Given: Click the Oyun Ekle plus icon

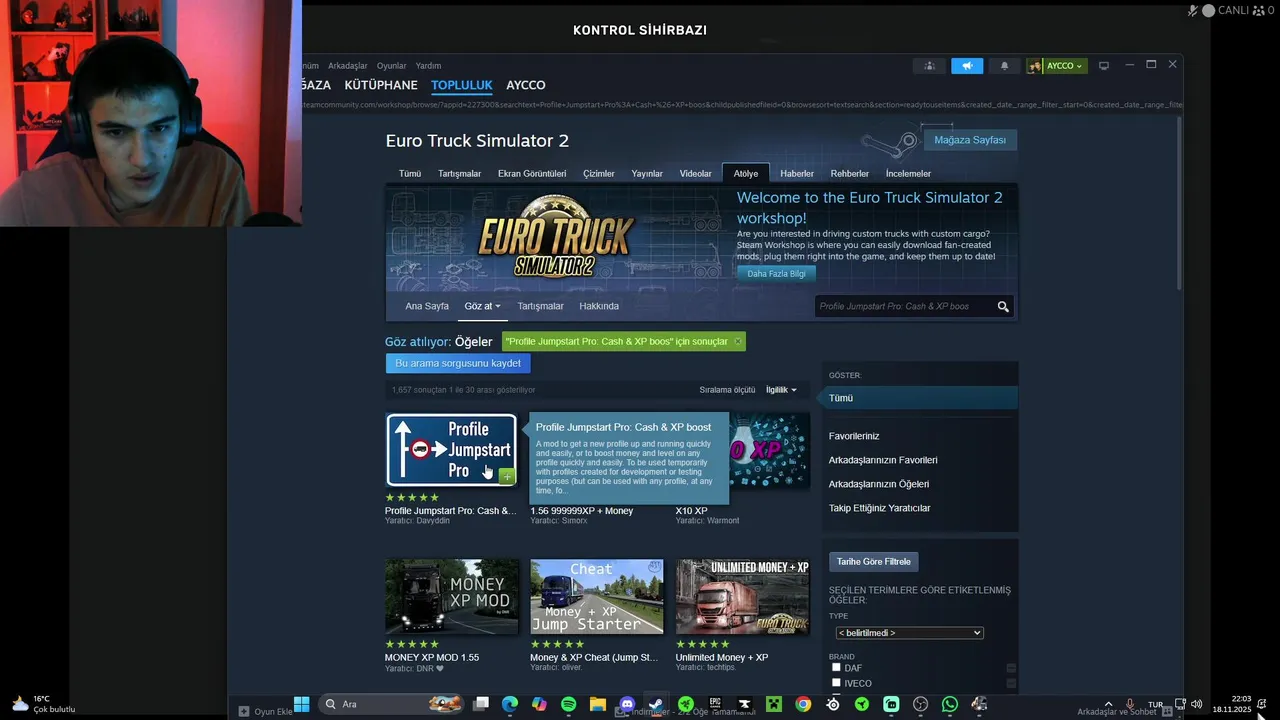Looking at the screenshot, I should [244, 711].
